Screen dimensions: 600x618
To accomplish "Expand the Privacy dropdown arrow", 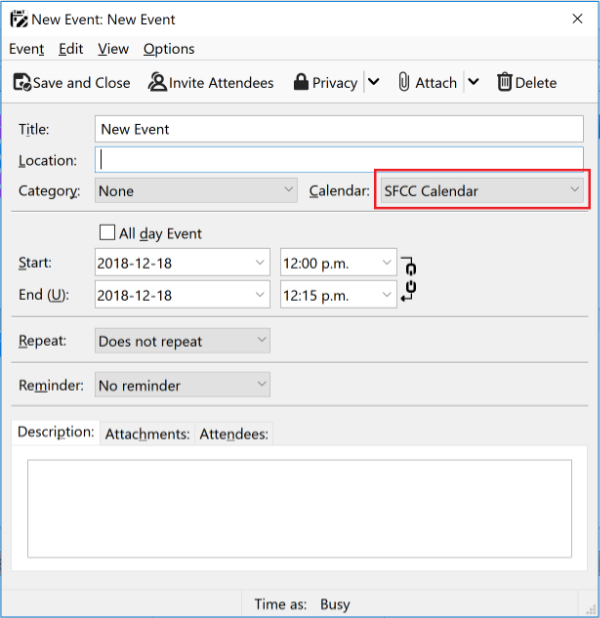I will 373,83.
